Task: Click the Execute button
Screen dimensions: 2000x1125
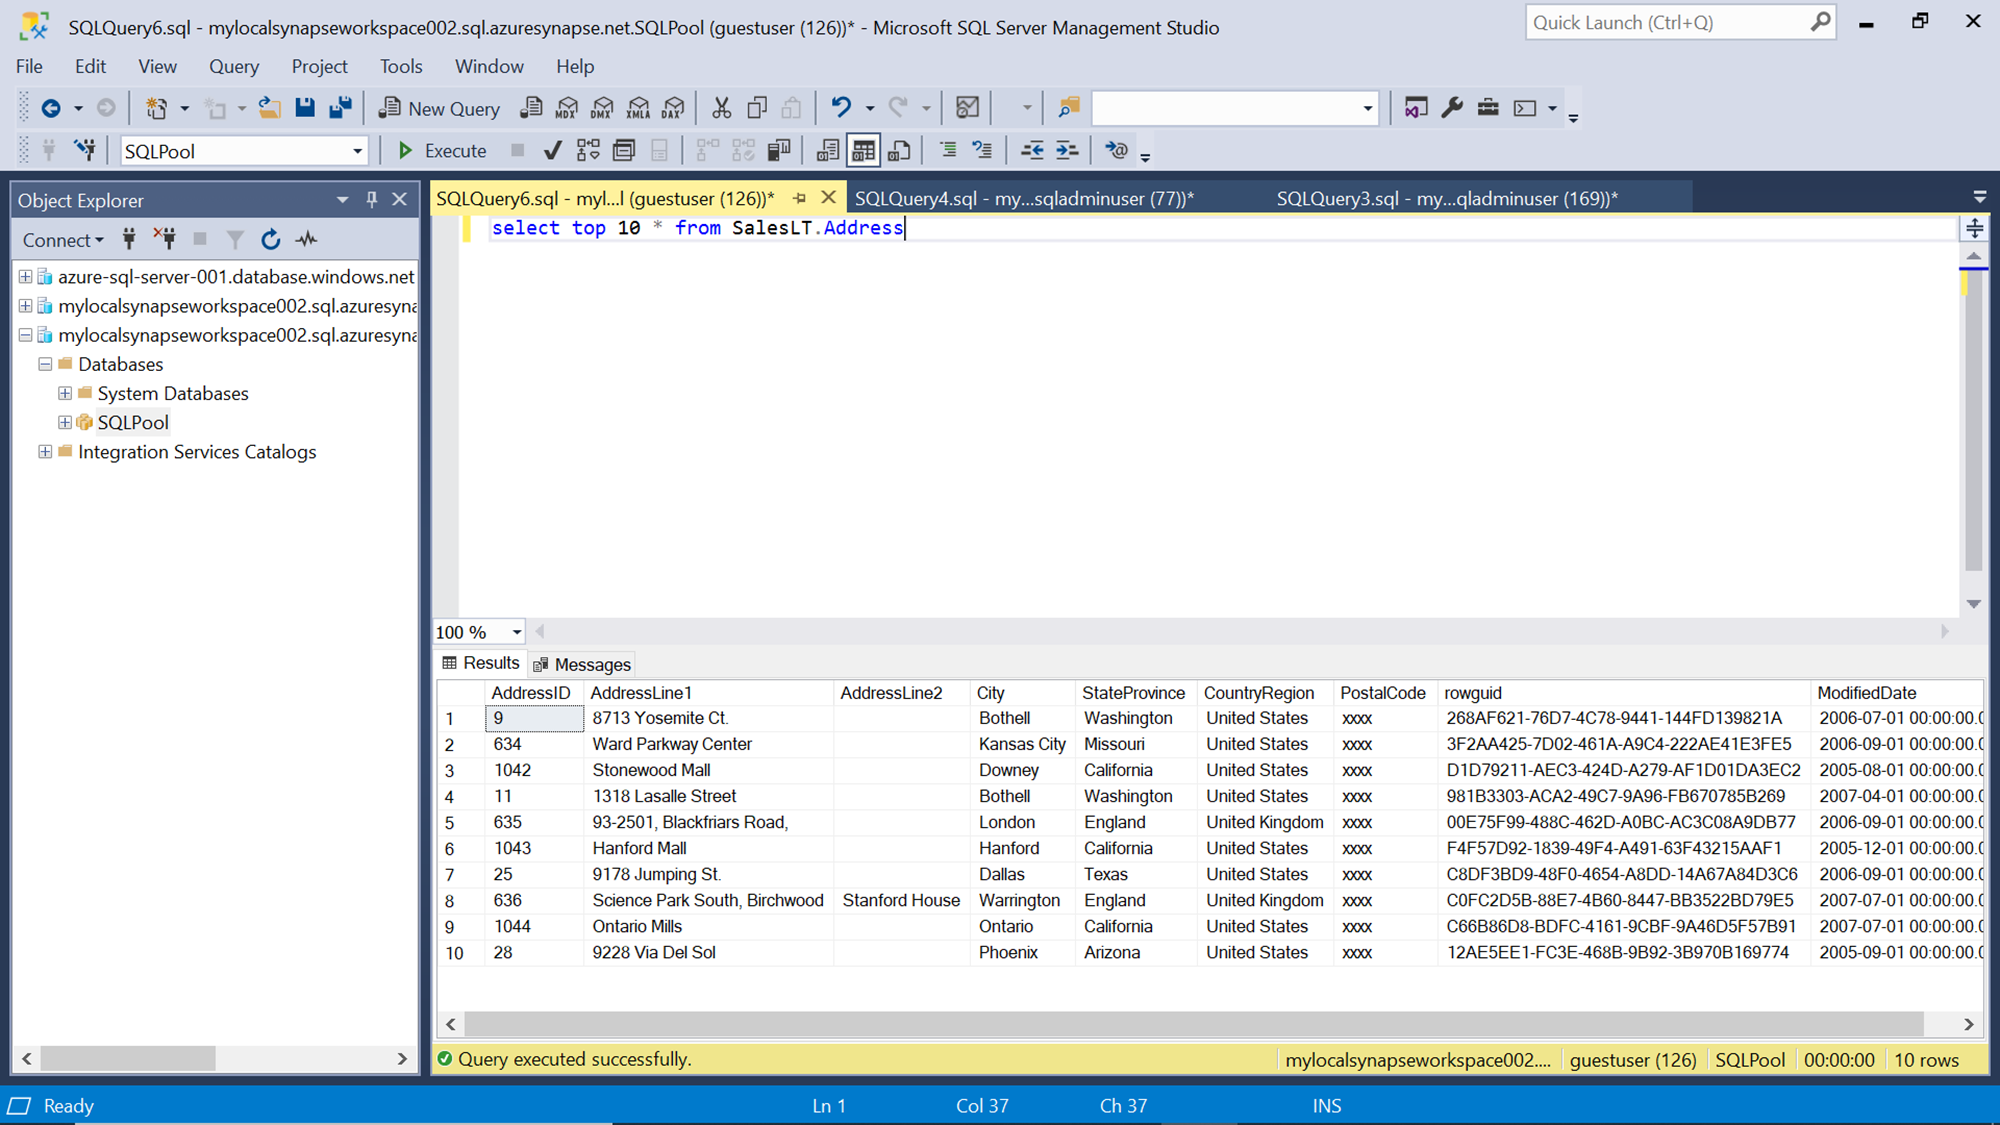Action: [x=441, y=151]
